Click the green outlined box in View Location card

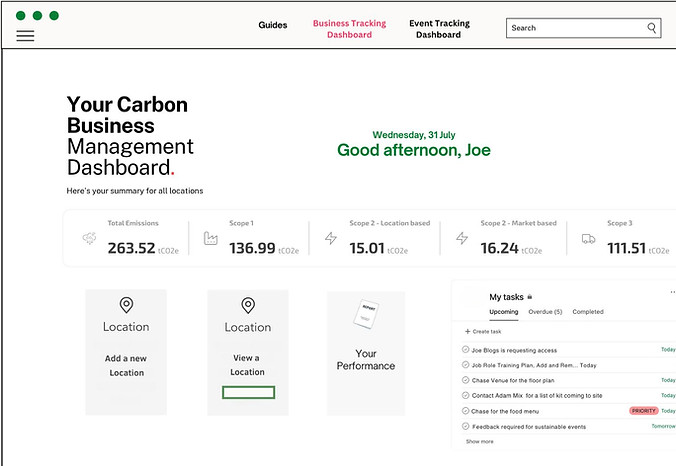tap(248, 392)
